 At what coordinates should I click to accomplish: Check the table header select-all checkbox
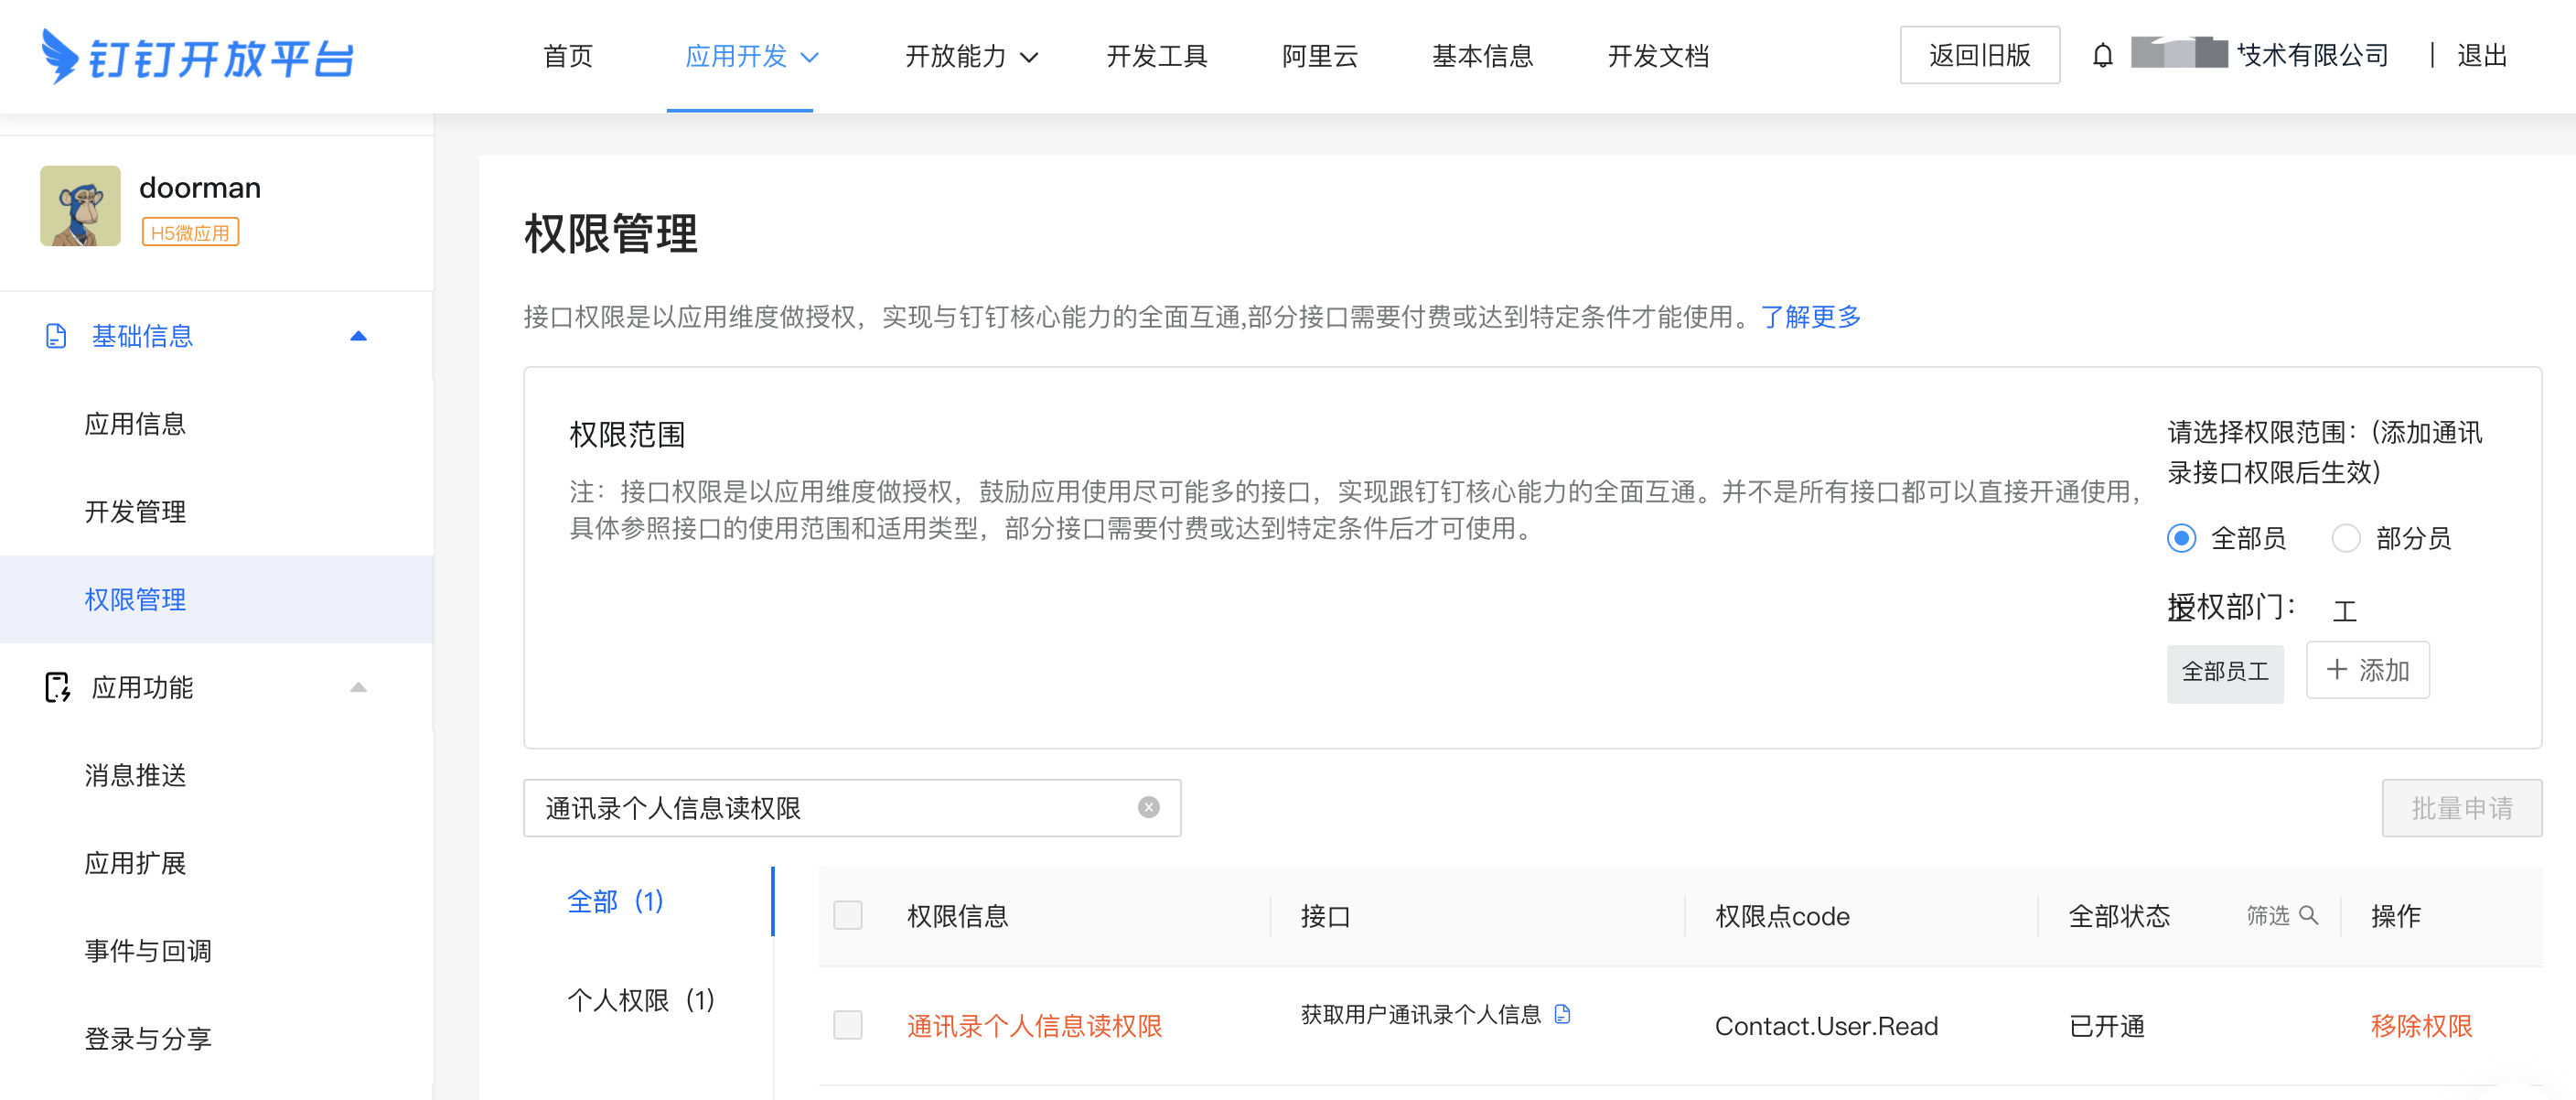pyautogui.click(x=847, y=915)
